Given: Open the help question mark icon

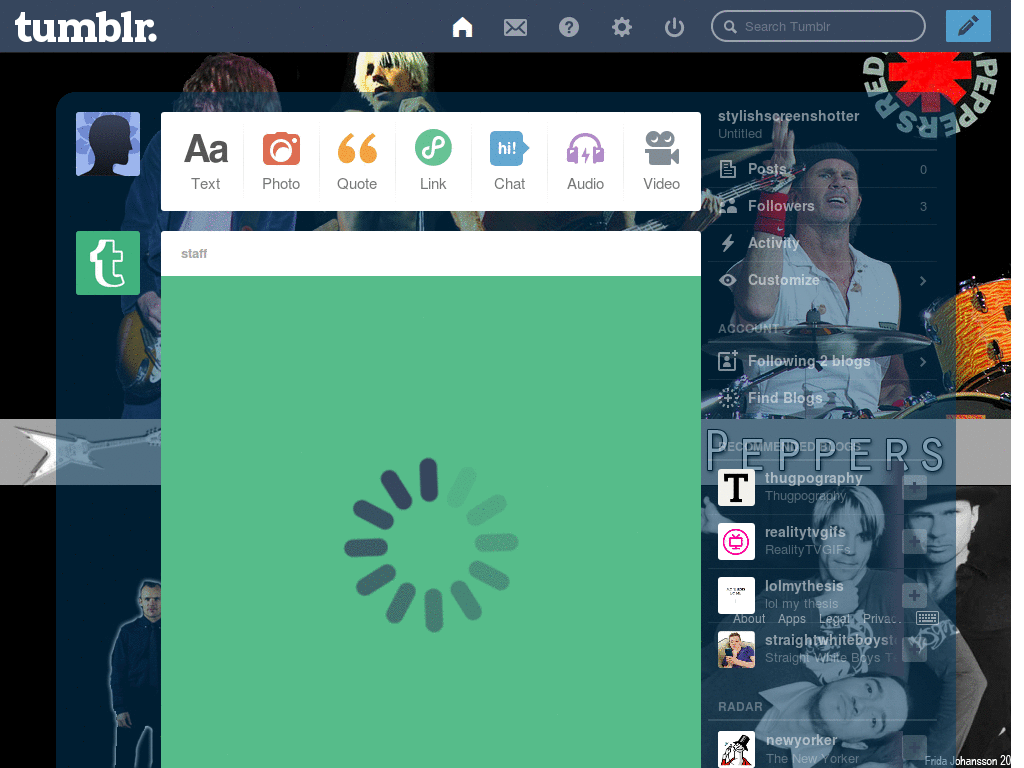Looking at the screenshot, I should pos(569,27).
